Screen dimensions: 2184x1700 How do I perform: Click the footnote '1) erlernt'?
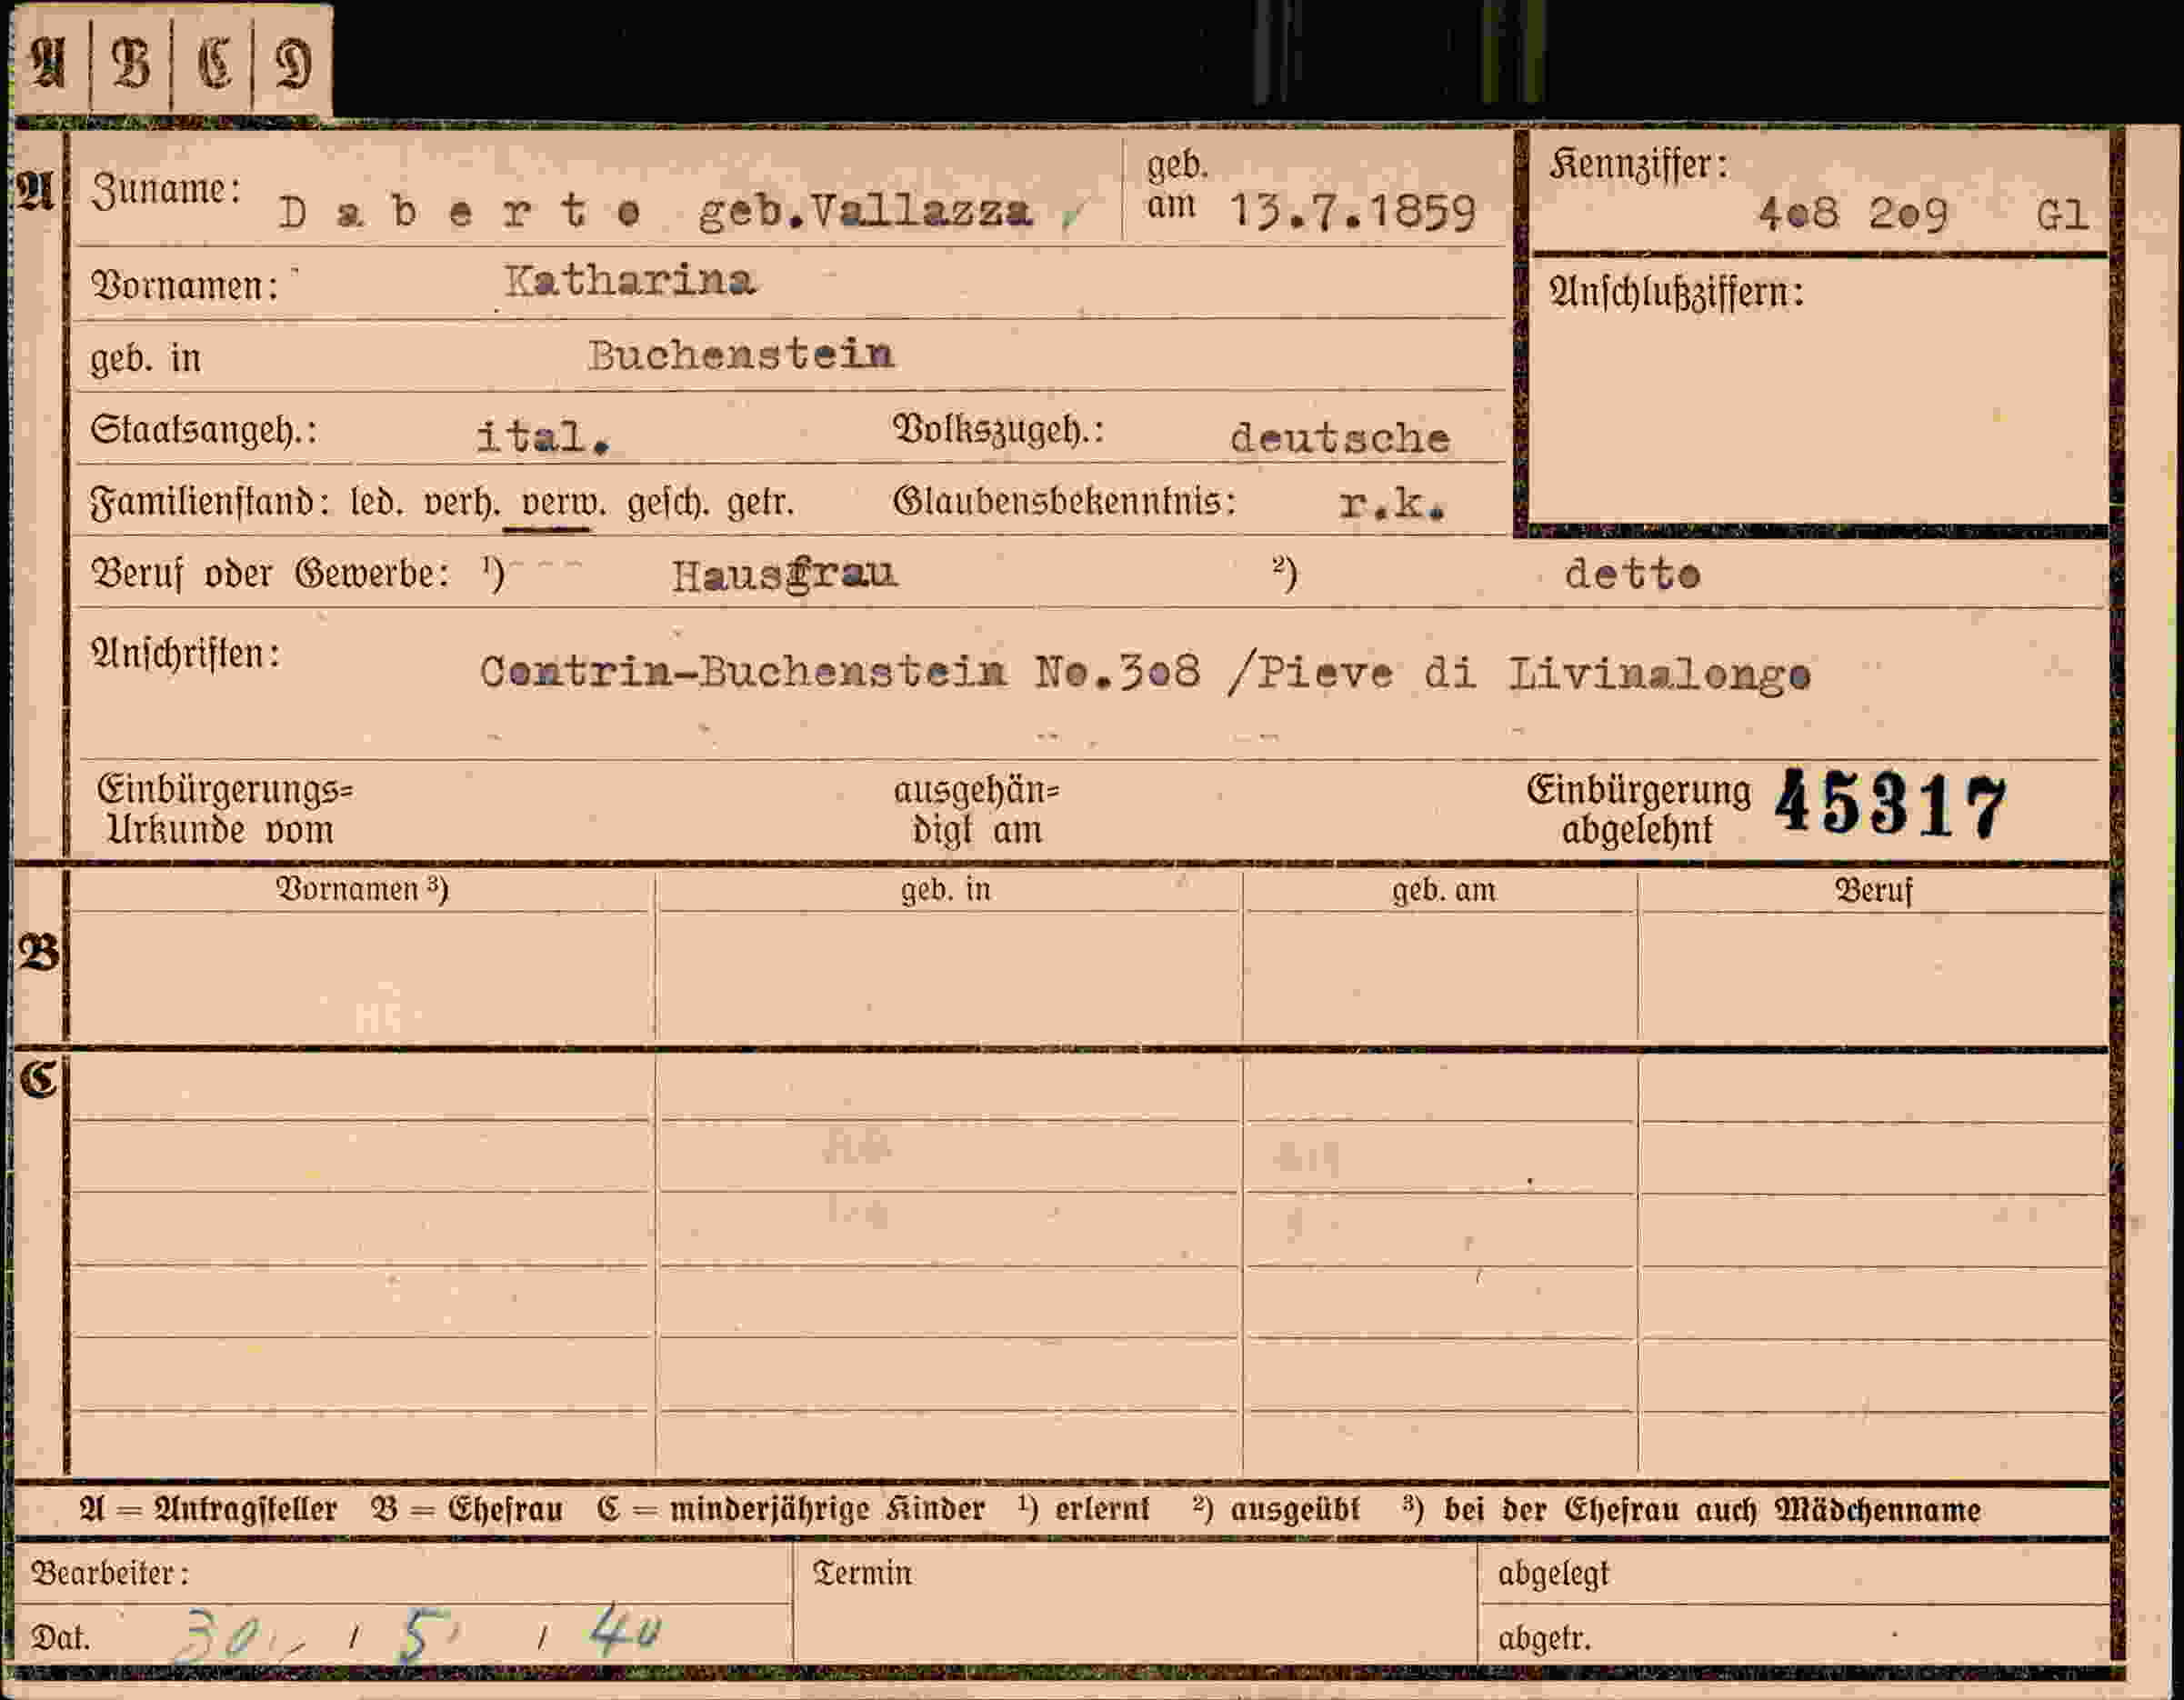pos(1084,1509)
